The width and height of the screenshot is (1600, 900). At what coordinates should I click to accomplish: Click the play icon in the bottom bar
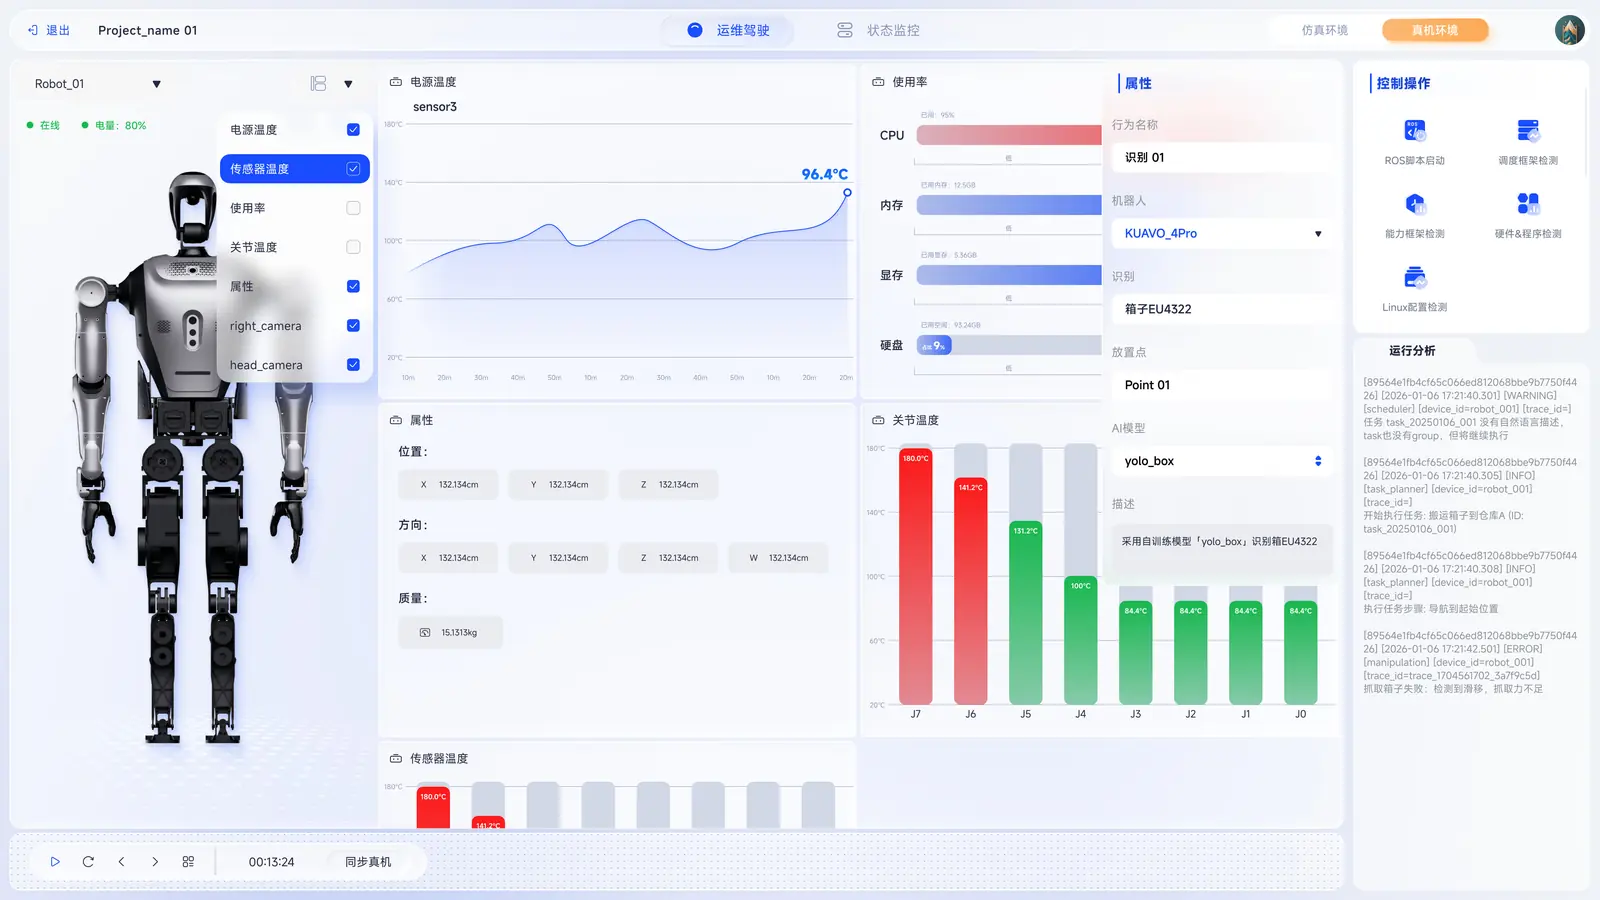pos(55,862)
